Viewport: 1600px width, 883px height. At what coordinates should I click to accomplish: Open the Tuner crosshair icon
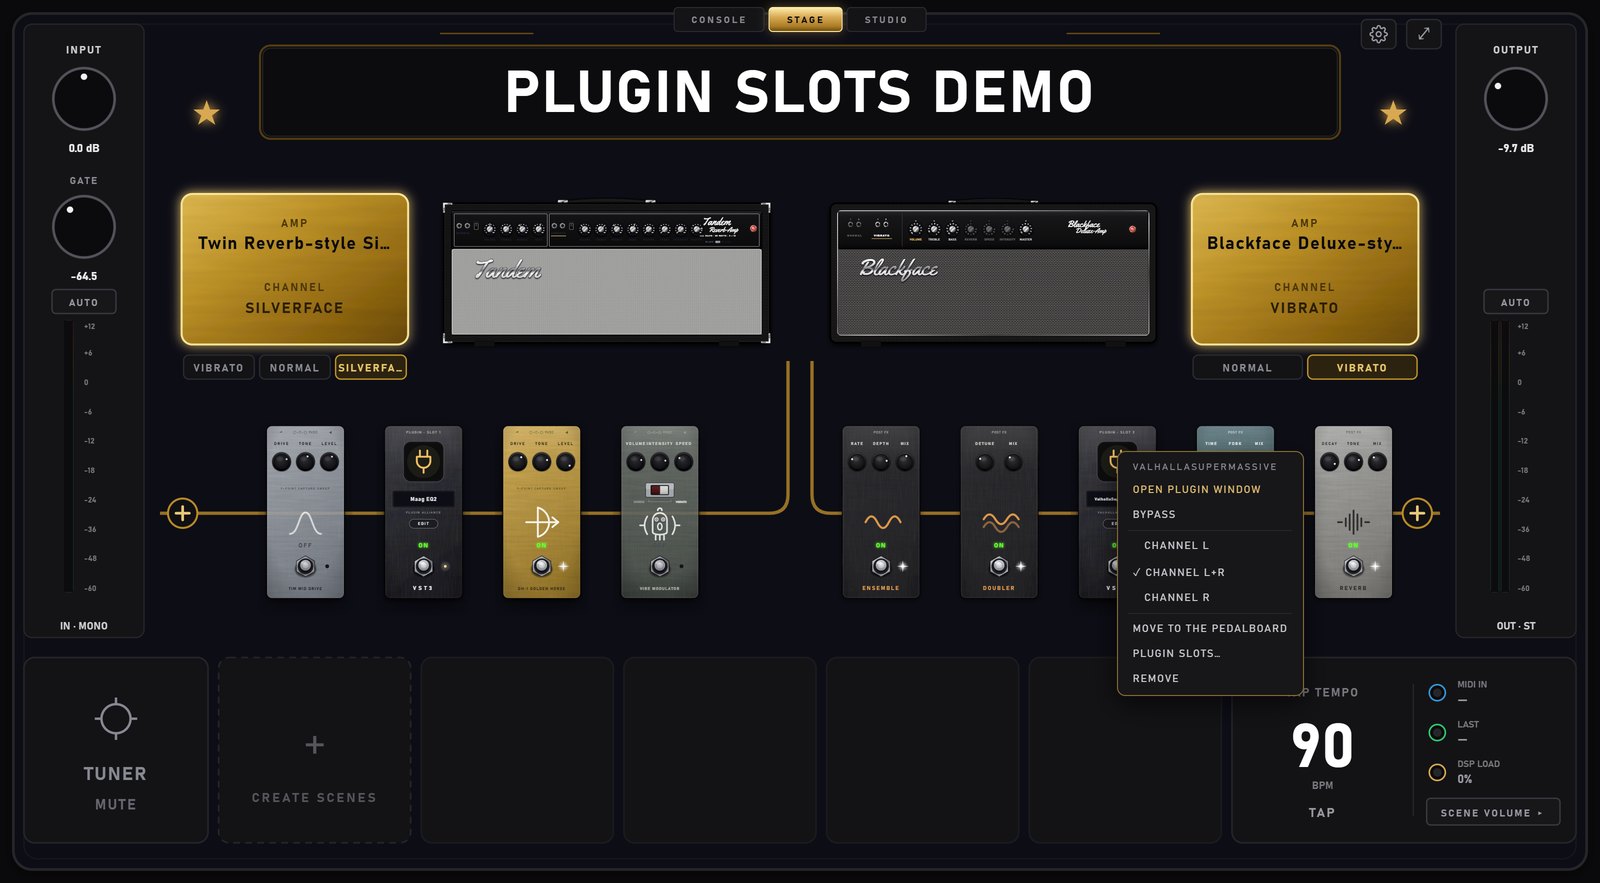[115, 718]
